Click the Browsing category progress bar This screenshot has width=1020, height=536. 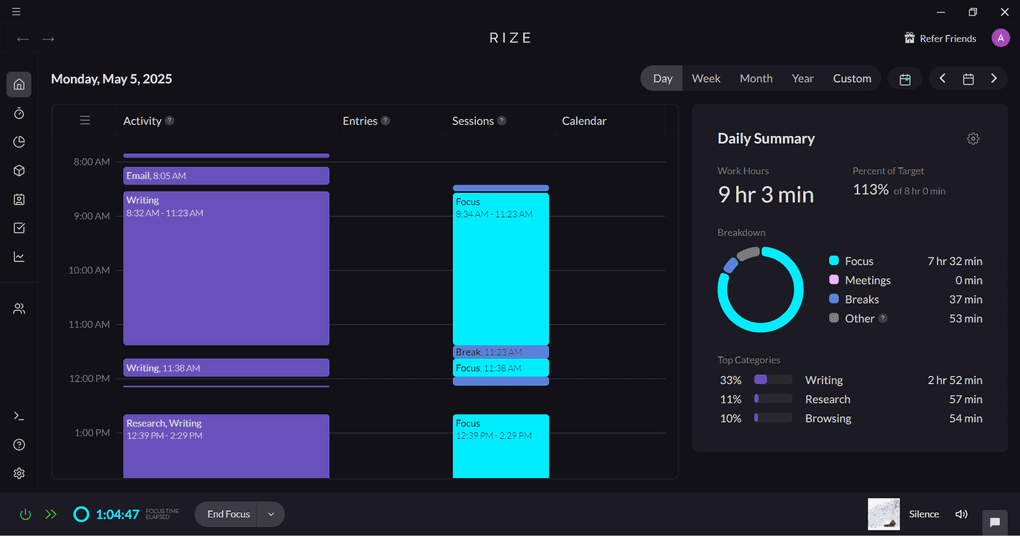tap(773, 418)
